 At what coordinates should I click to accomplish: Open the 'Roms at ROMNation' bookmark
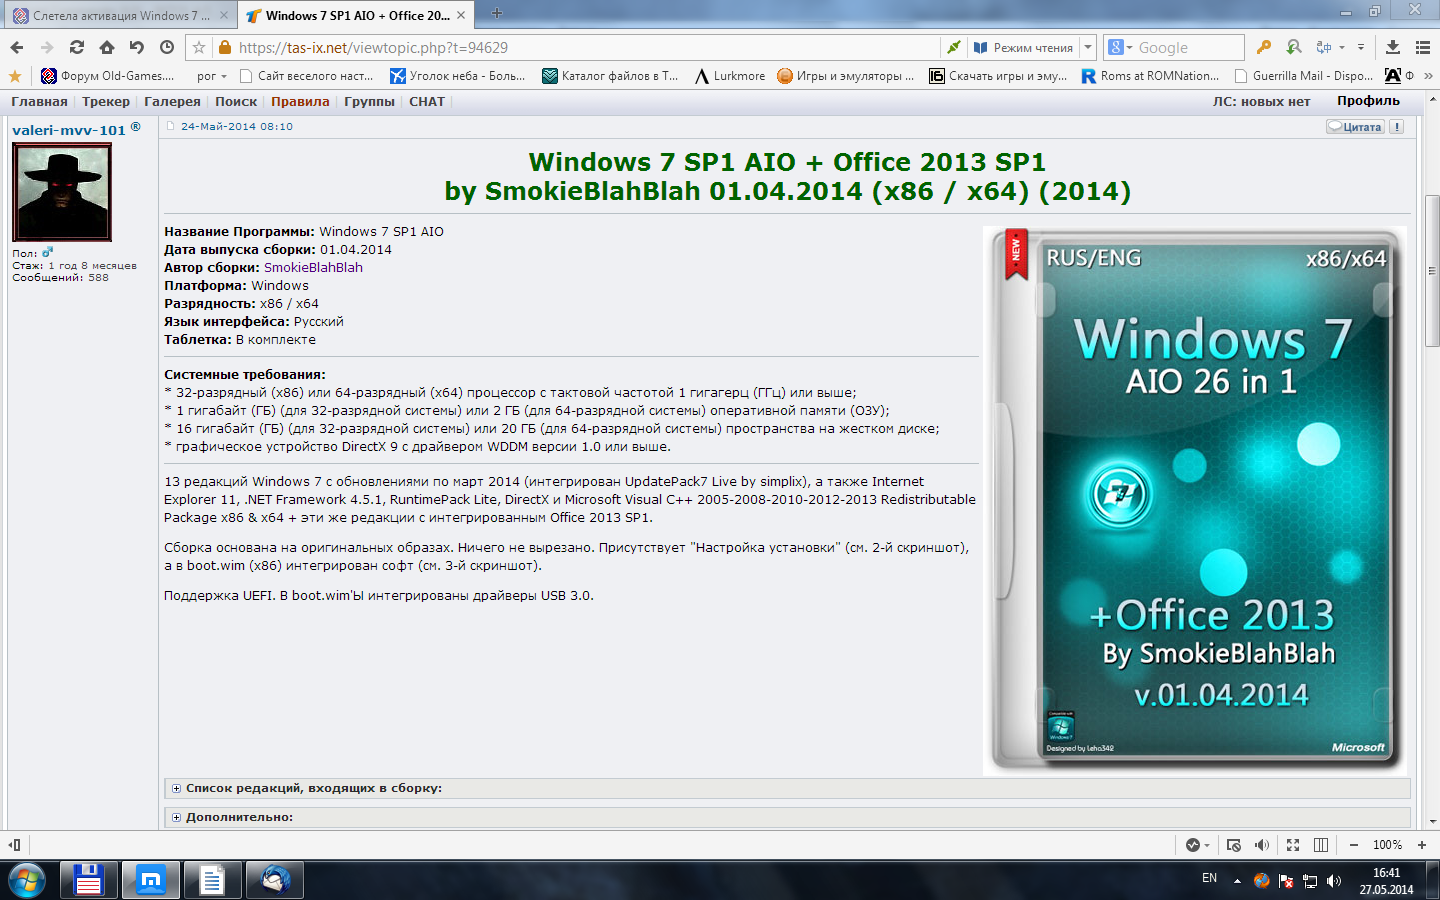click(1150, 76)
